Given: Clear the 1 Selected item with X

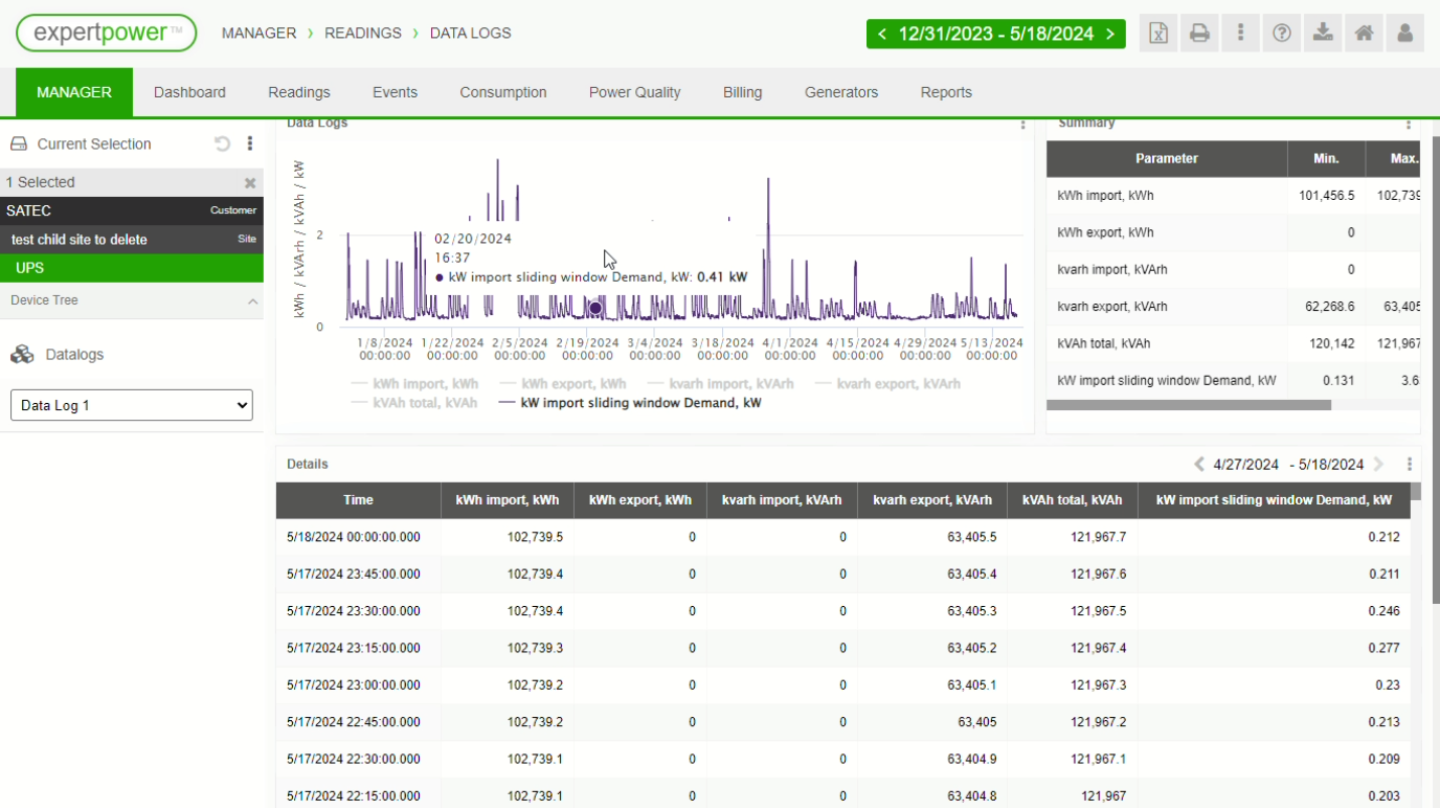Looking at the screenshot, I should pyautogui.click(x=250, y=183).
